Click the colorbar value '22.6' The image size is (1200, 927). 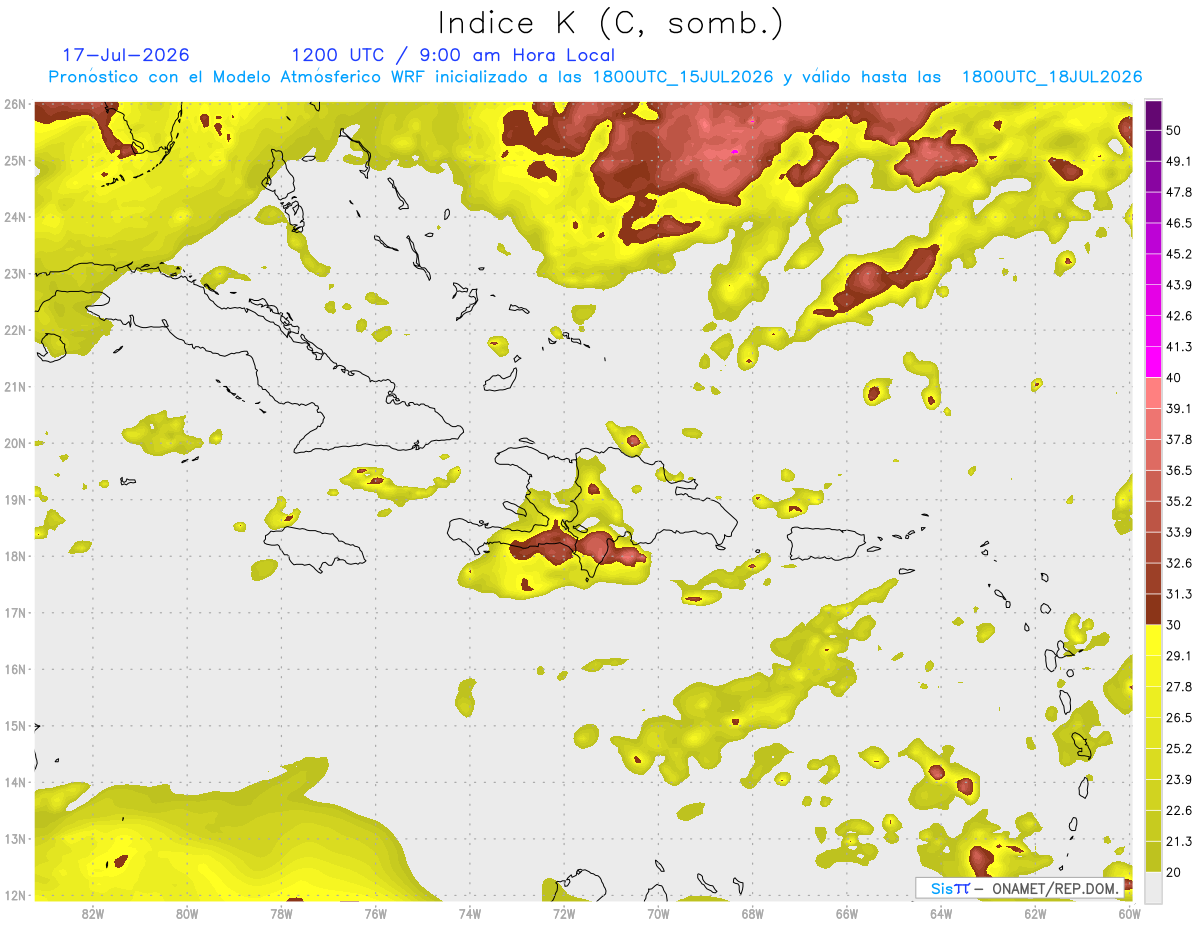coord(1179,810)
